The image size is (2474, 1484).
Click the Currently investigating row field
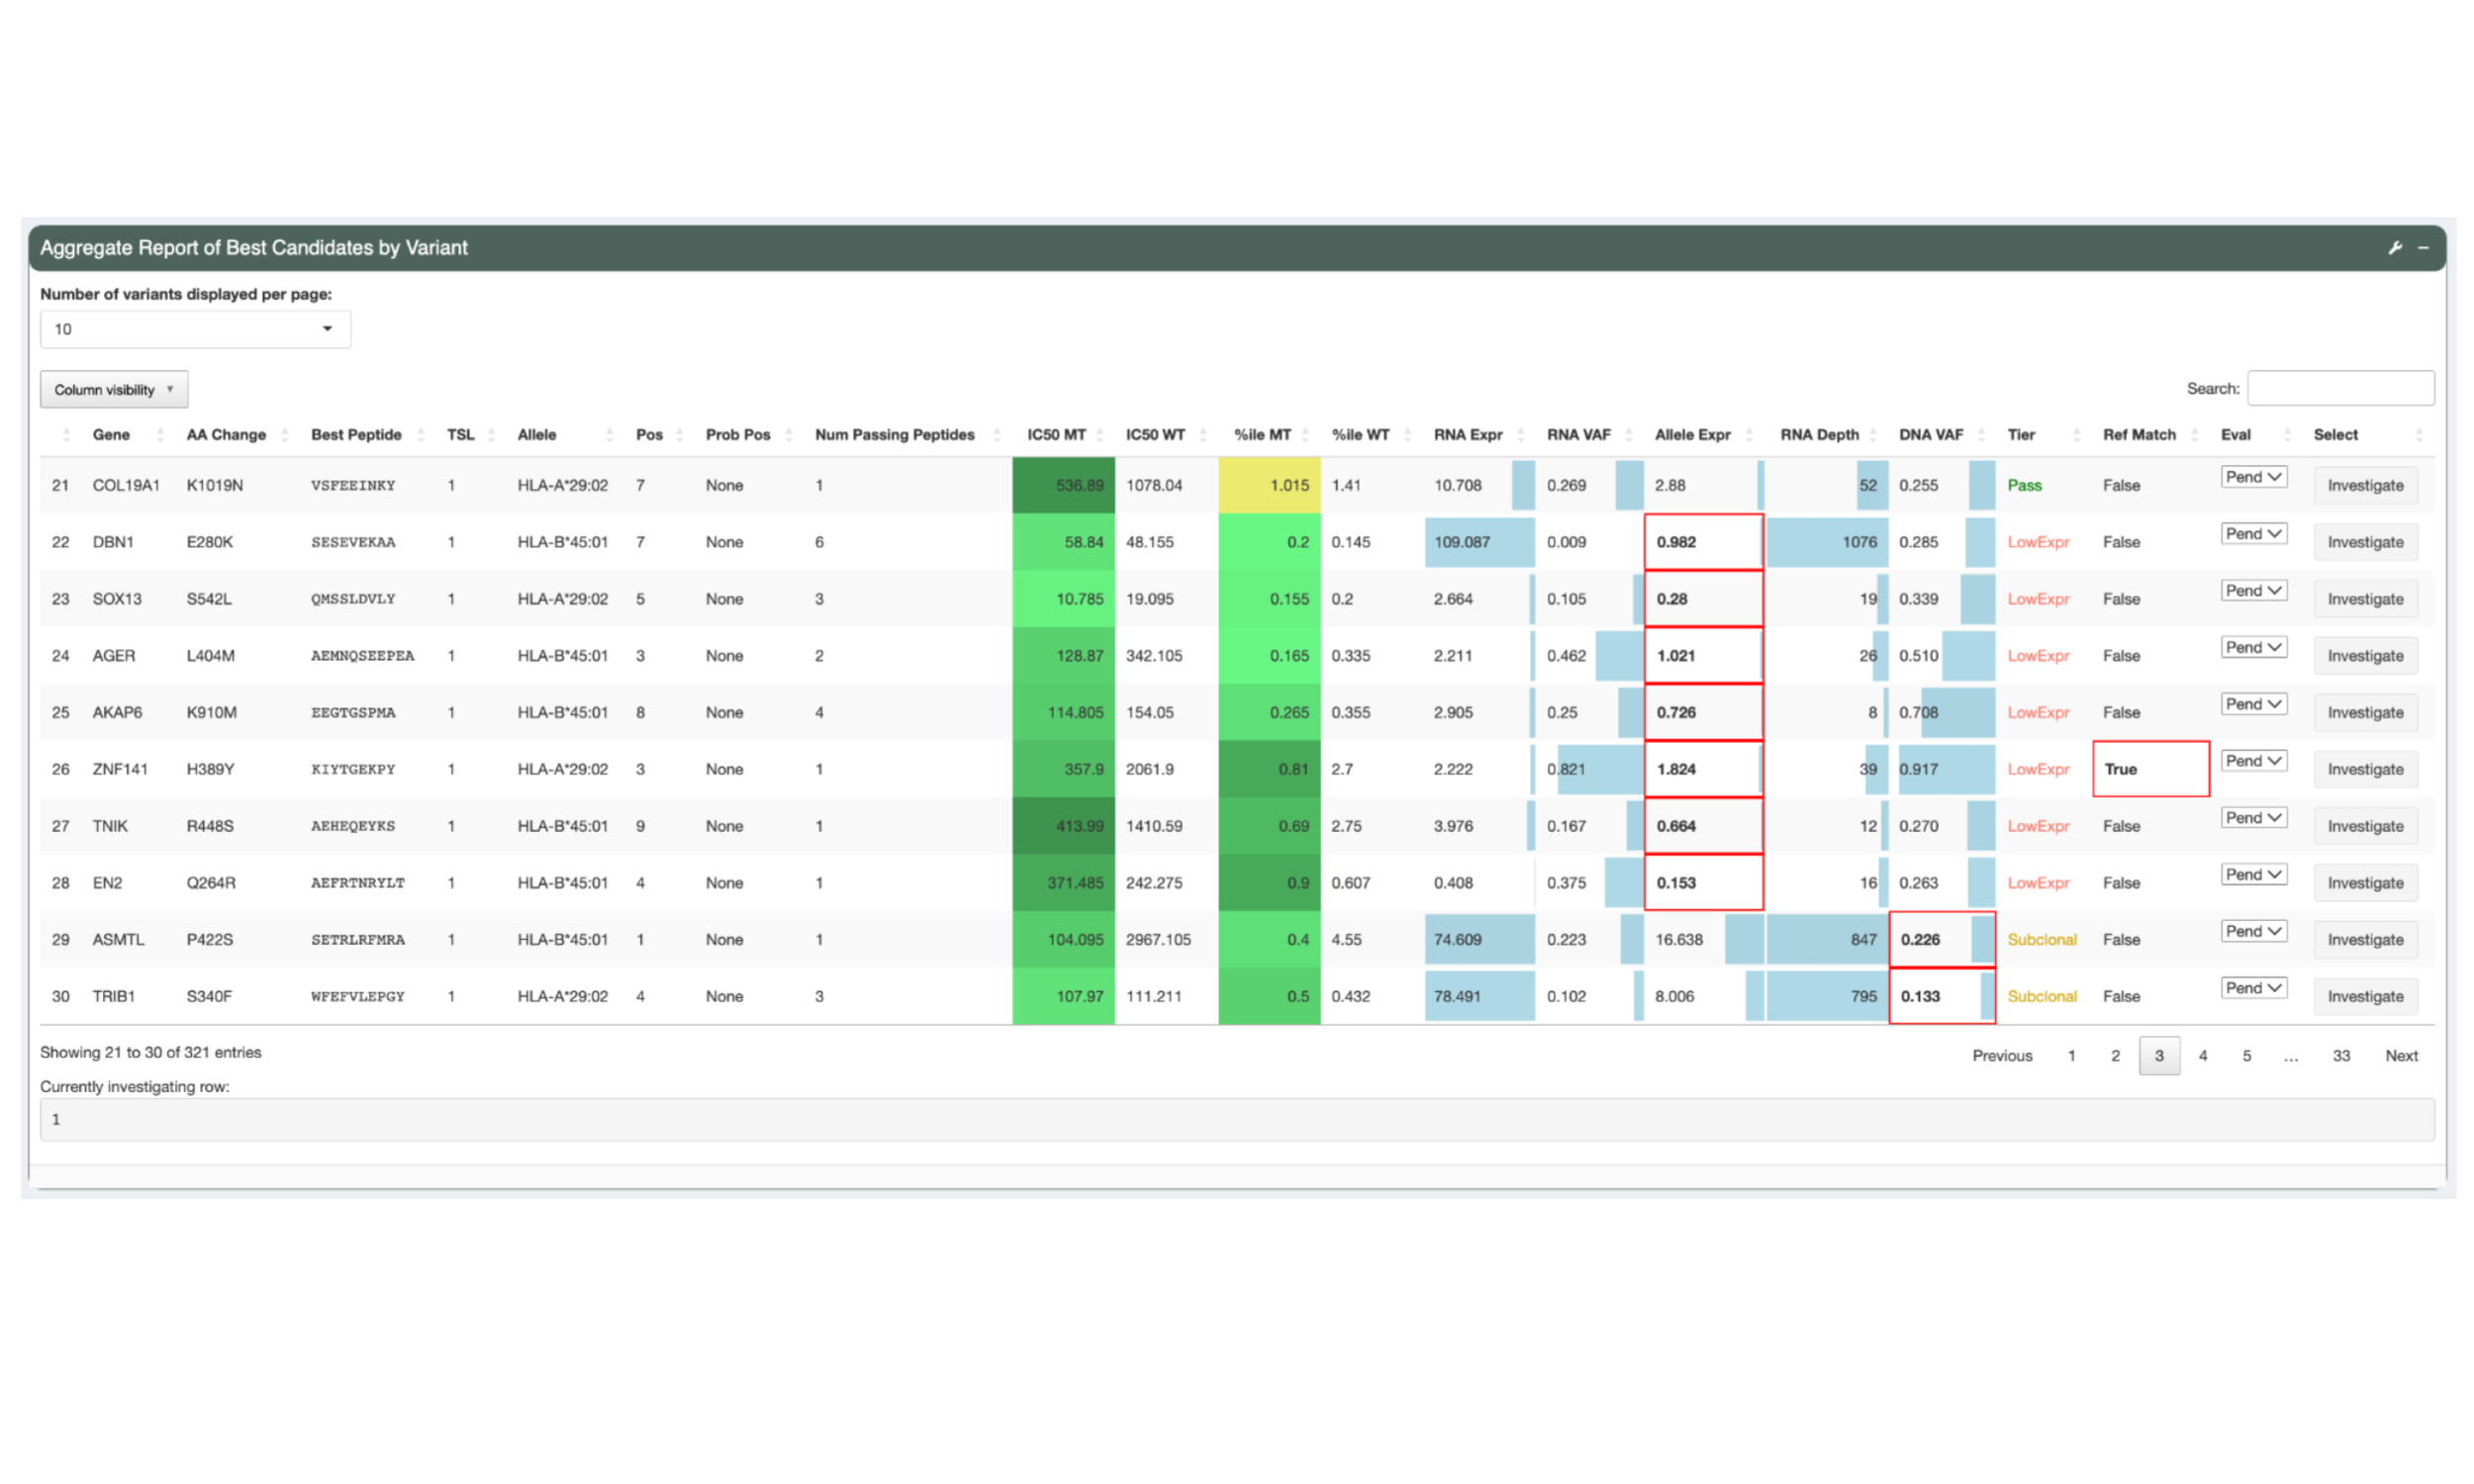click(1237, 1120)
